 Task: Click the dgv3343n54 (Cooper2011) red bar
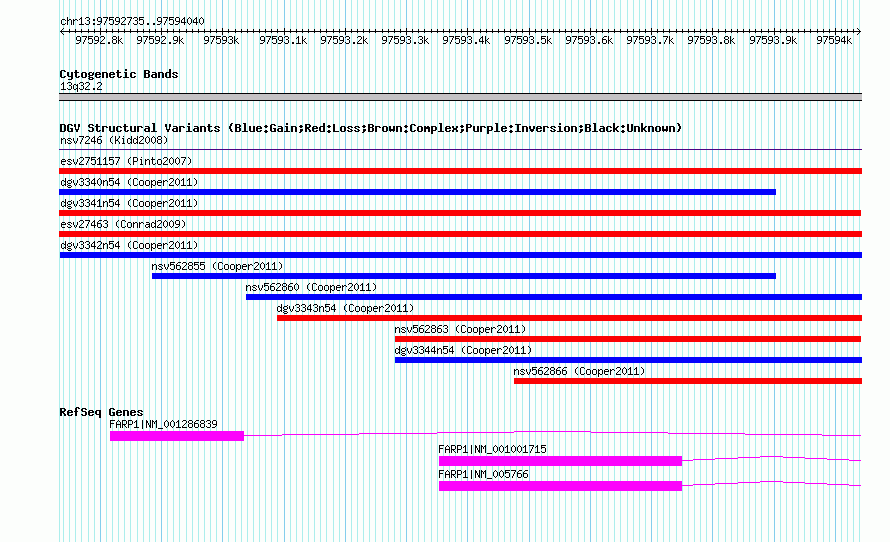[569, 318]
